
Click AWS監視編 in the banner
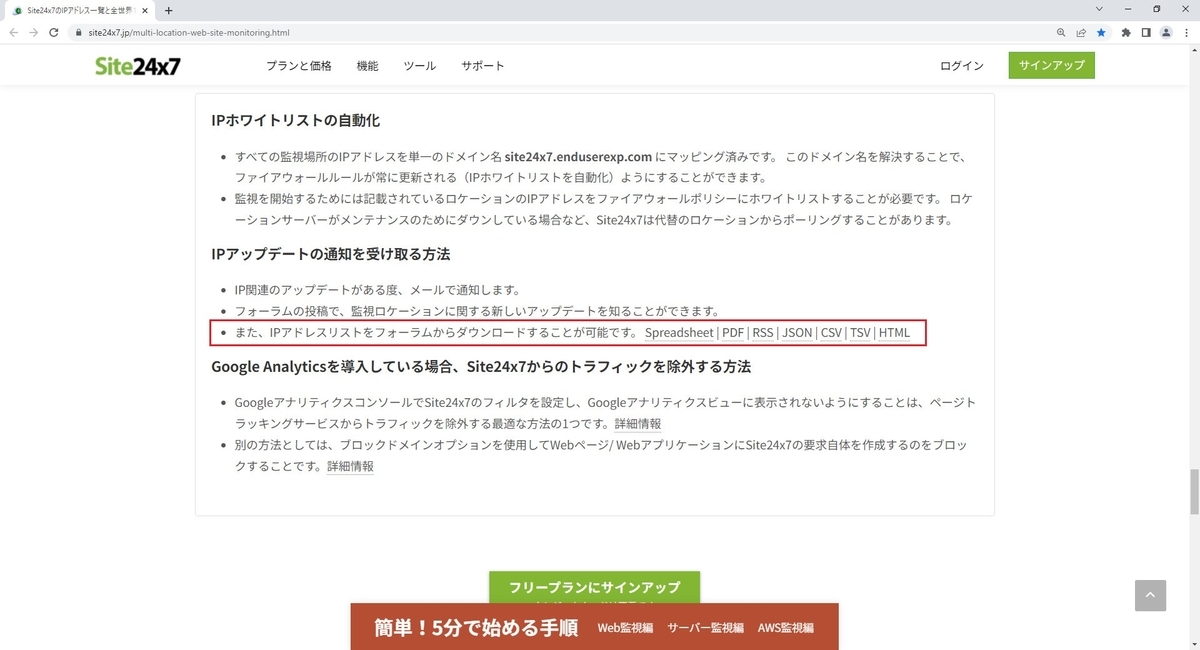coord(786,628)
